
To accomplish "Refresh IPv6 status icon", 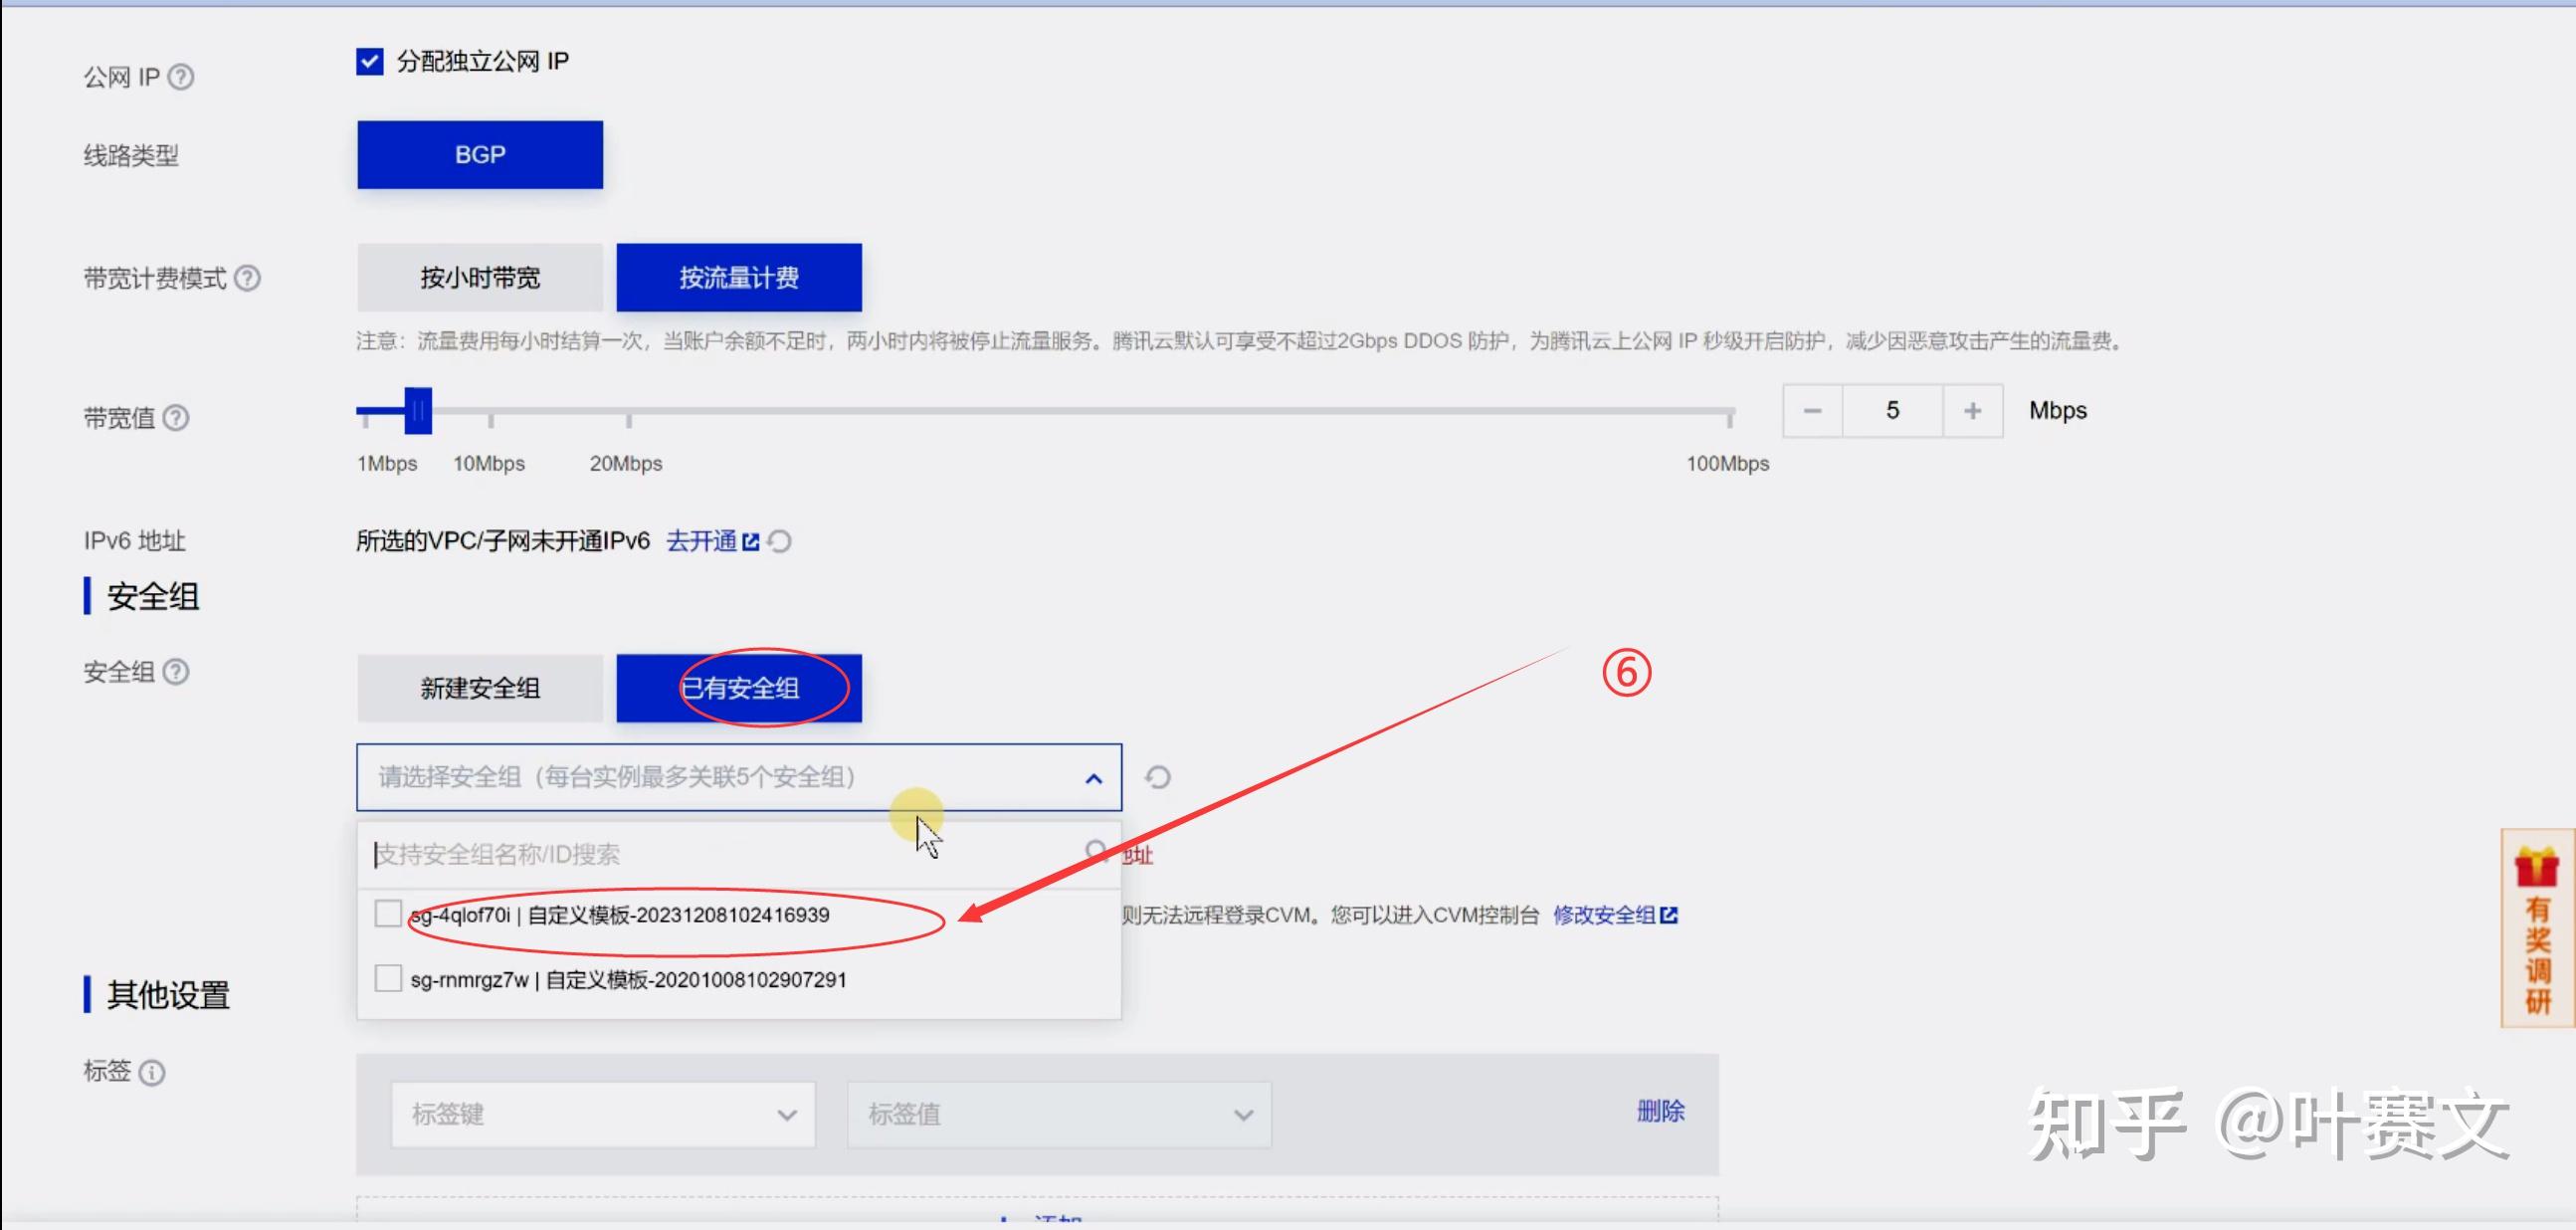I will click(780, 542).
